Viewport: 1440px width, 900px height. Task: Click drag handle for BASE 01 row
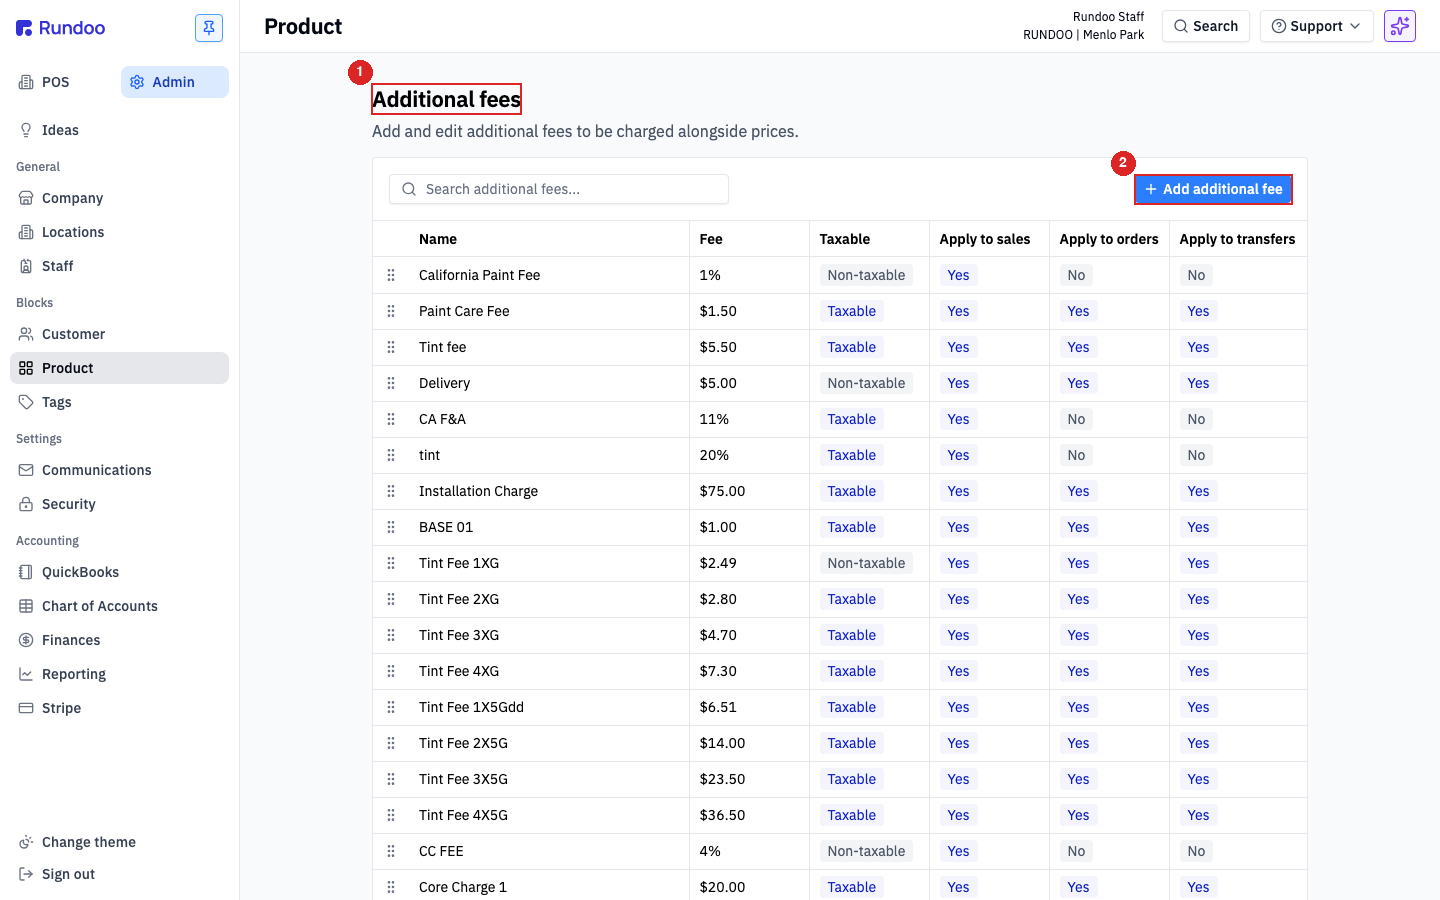click(x=391, y=527)
